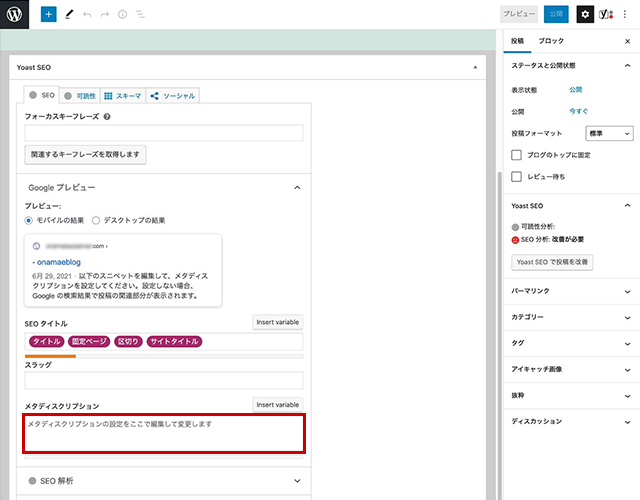Collapse the Google preview section
Viewport: 640px width, 500px height.
[164, 188]
